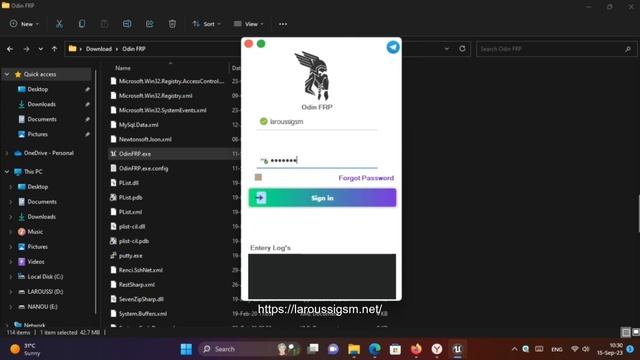Click the Search Odin FRP box
Image resolution: width=640 pixels, height=360 pixels.
point(556,49)
